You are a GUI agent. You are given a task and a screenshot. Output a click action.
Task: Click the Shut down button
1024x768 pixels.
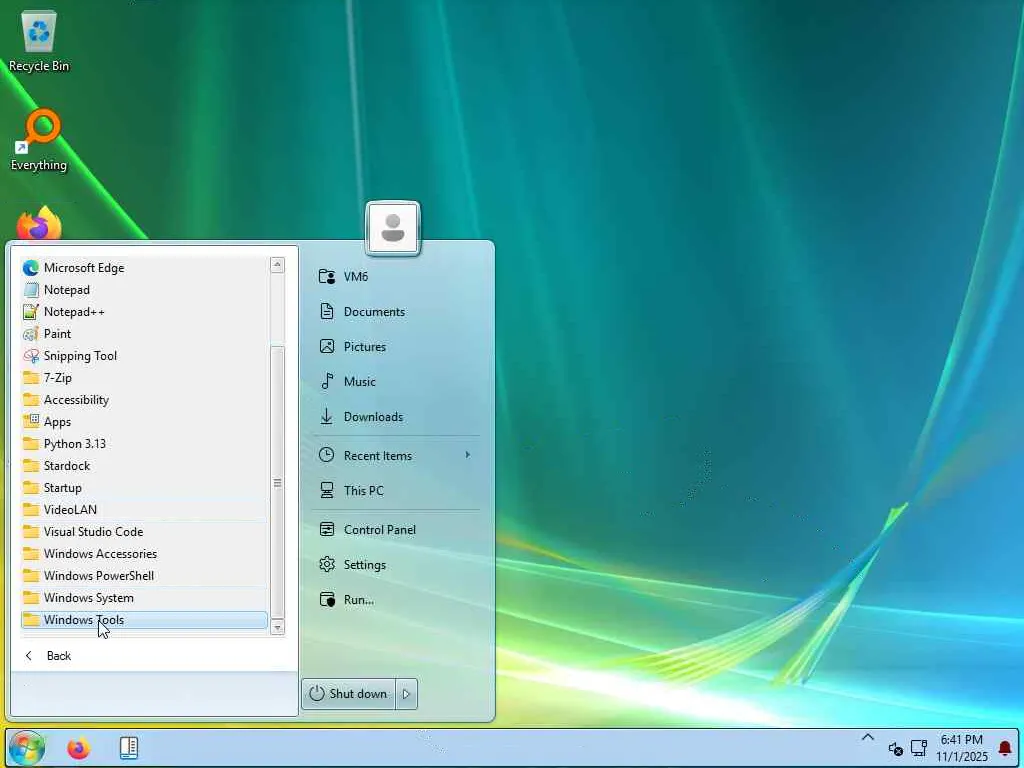349,694
